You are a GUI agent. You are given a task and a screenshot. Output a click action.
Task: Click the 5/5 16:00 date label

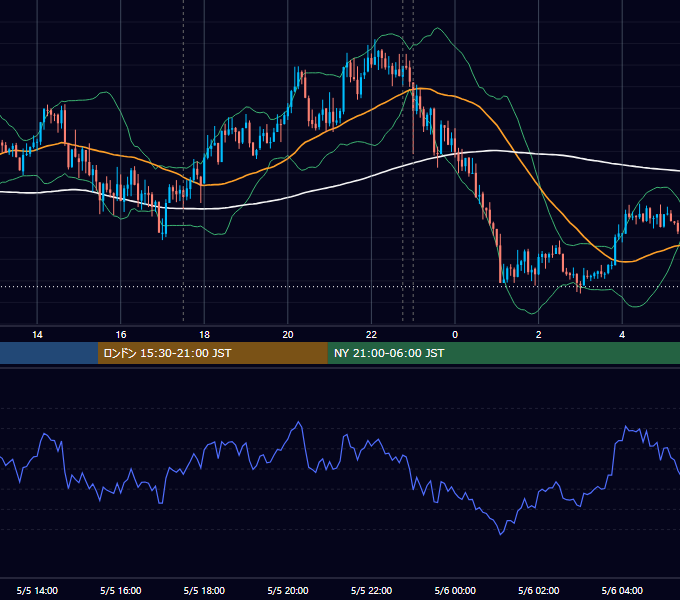pyautogui.click(x=121, y=590)
